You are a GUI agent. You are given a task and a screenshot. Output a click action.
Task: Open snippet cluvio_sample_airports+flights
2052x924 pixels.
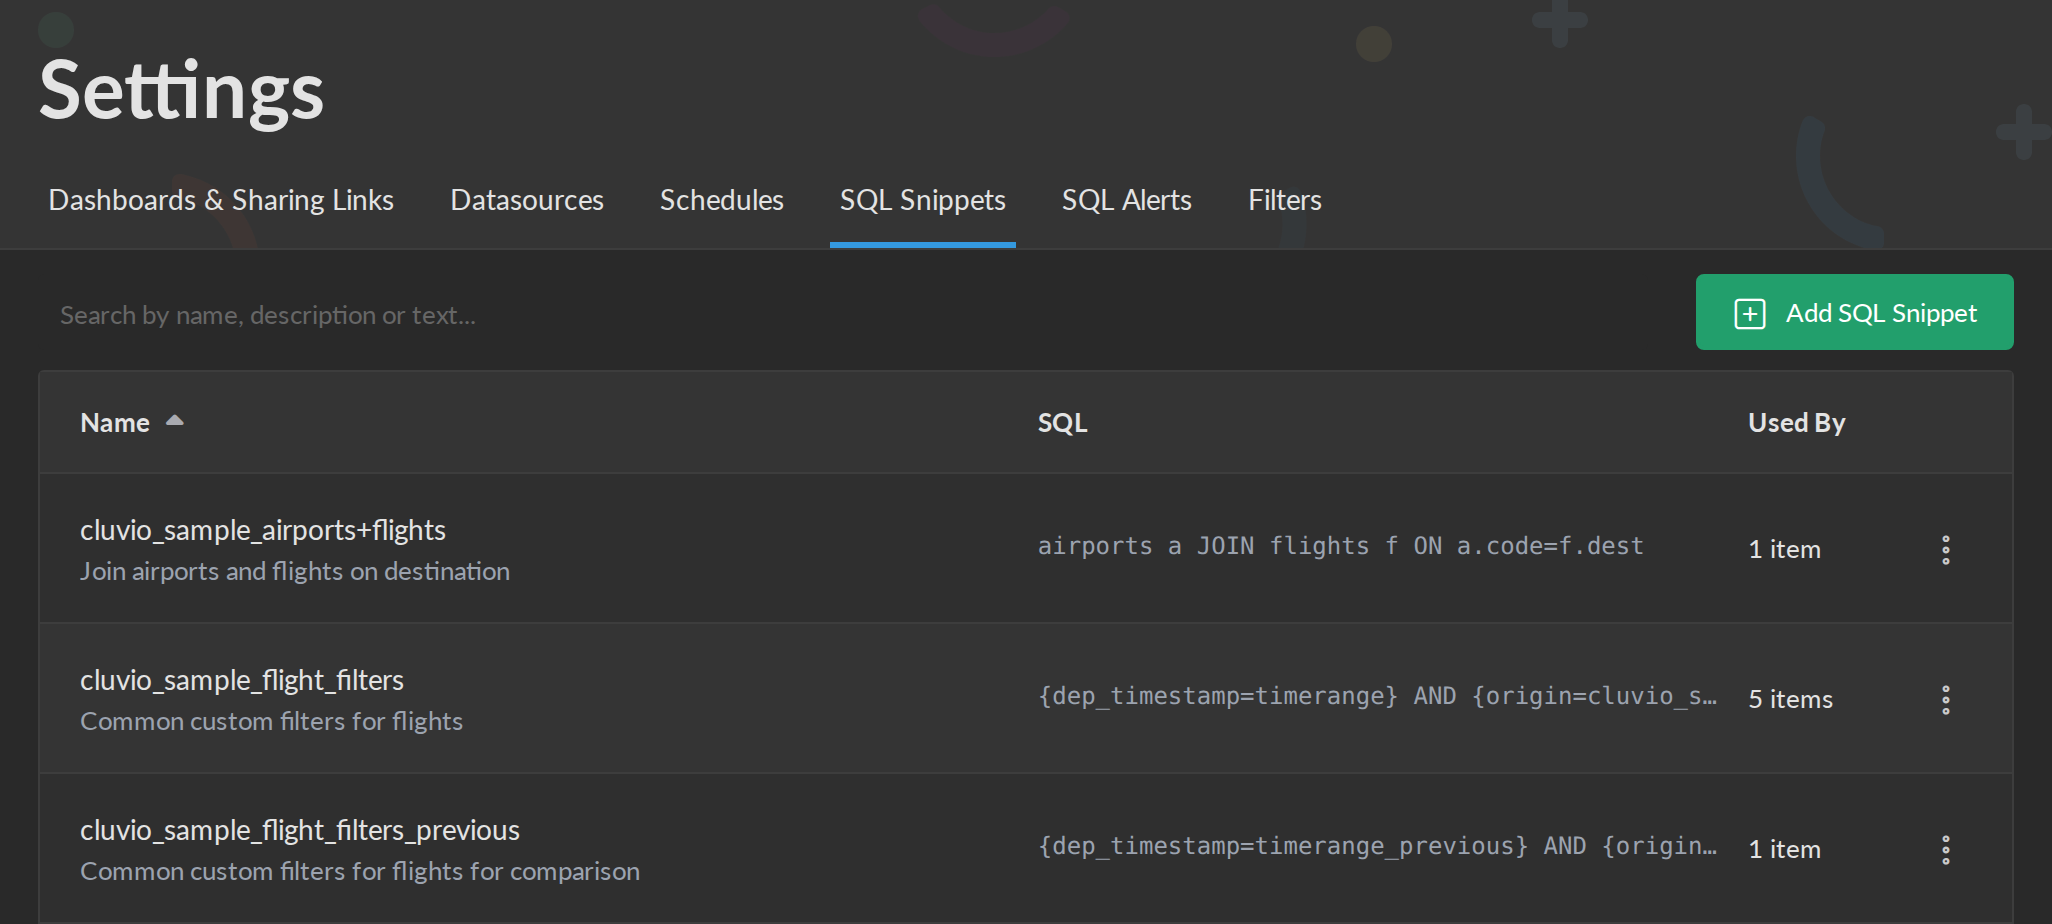tap(263, 530)
